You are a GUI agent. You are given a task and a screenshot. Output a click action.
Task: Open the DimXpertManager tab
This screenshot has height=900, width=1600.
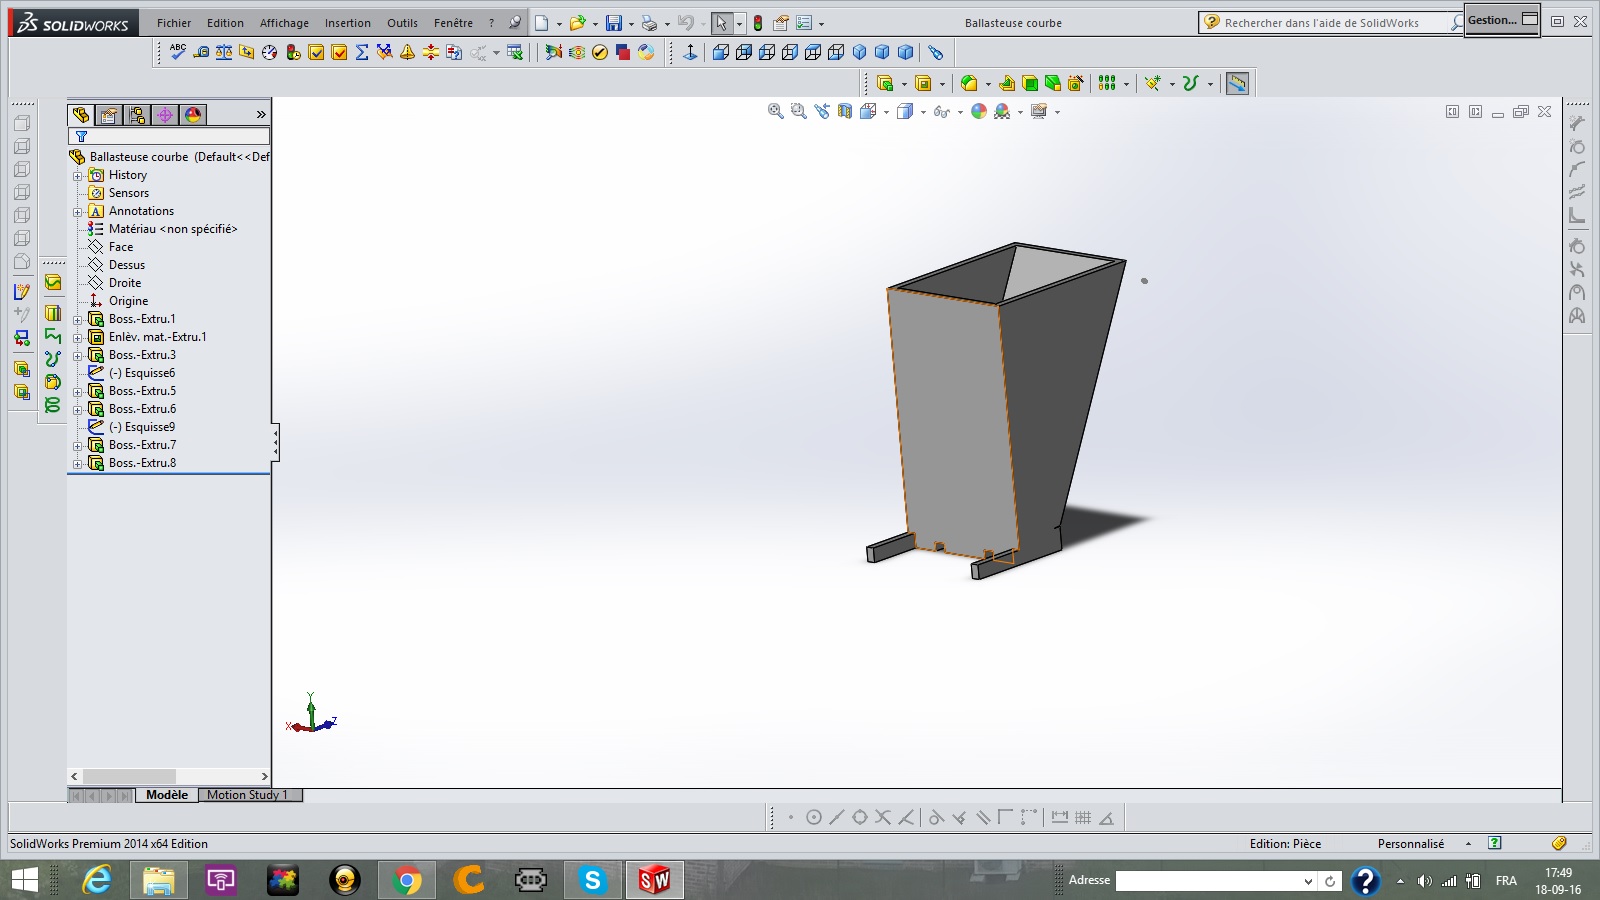click(165, 115)
